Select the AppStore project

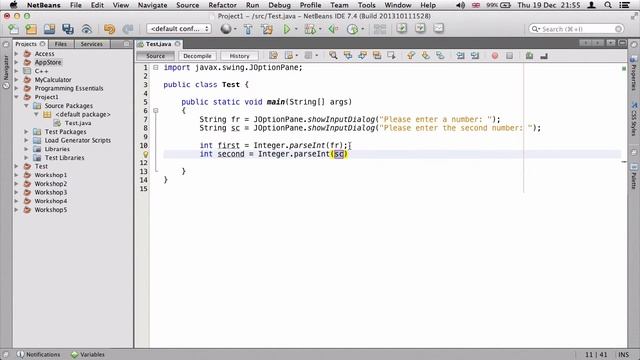coord(48,62)
